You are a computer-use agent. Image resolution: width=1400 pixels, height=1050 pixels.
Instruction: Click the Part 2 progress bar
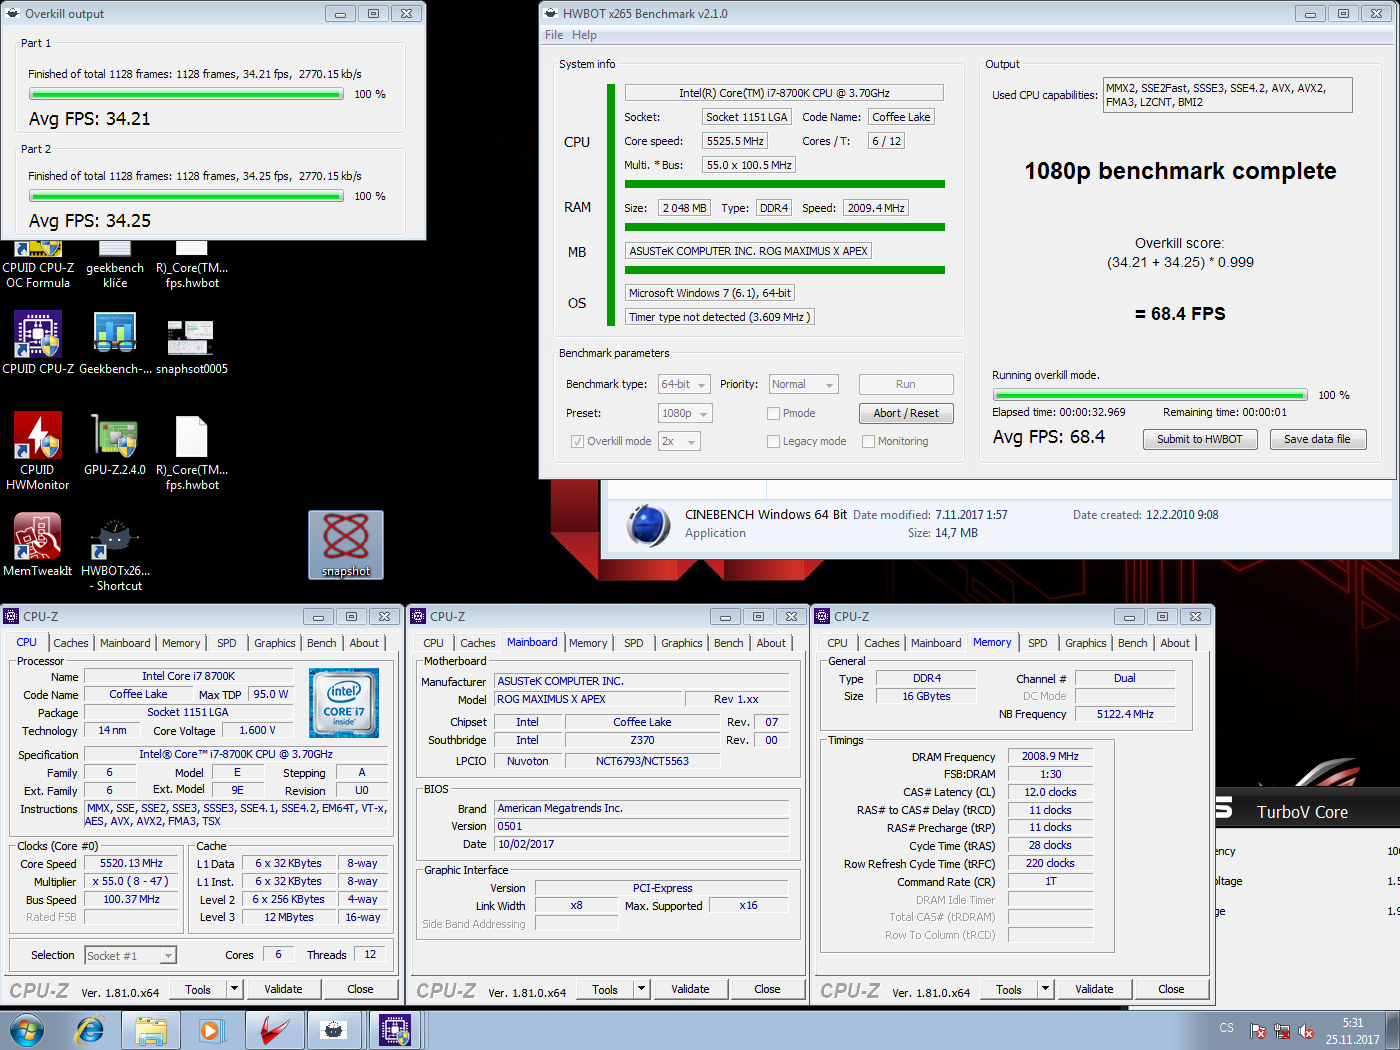tap(186, 196)
